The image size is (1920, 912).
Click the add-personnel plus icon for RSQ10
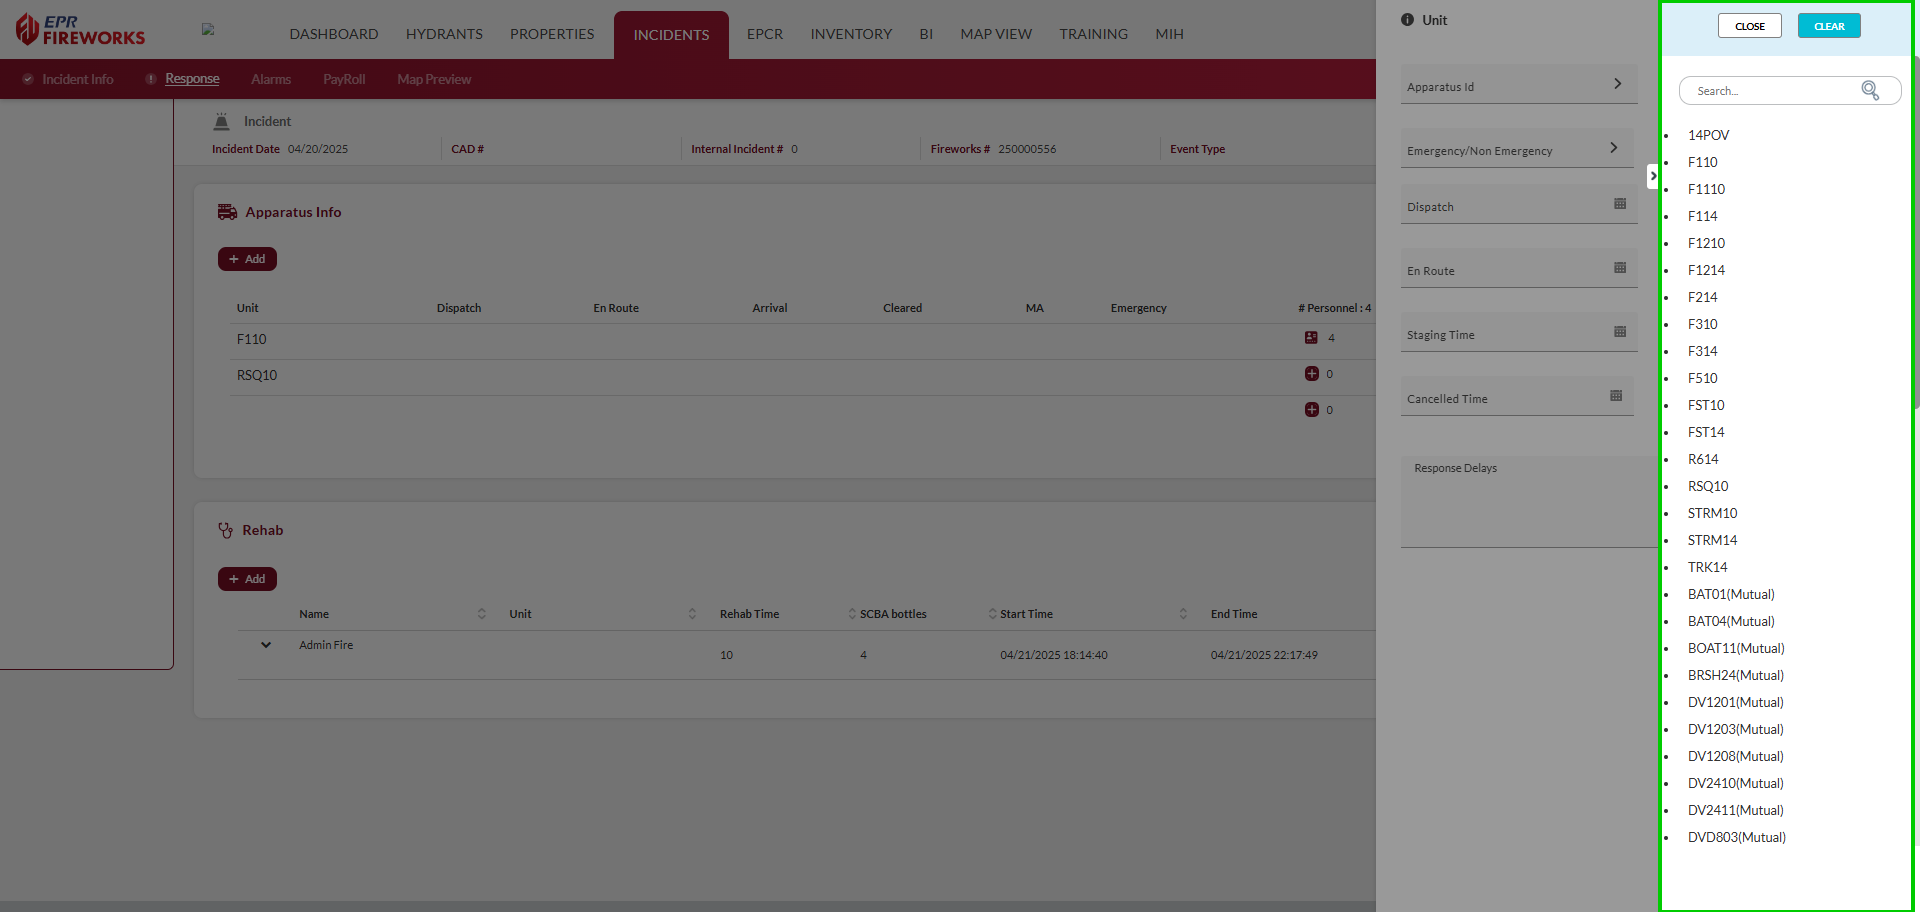tap(1311, 374)
